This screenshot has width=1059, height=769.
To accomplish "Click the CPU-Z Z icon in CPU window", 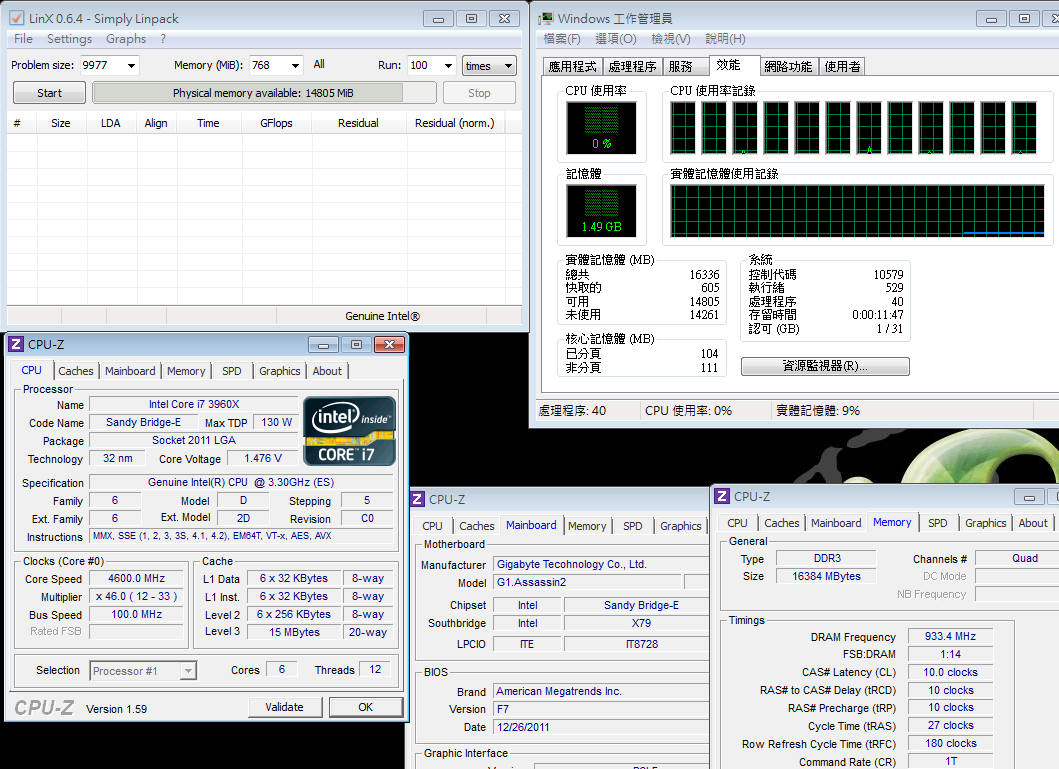I will coord(16,344).
